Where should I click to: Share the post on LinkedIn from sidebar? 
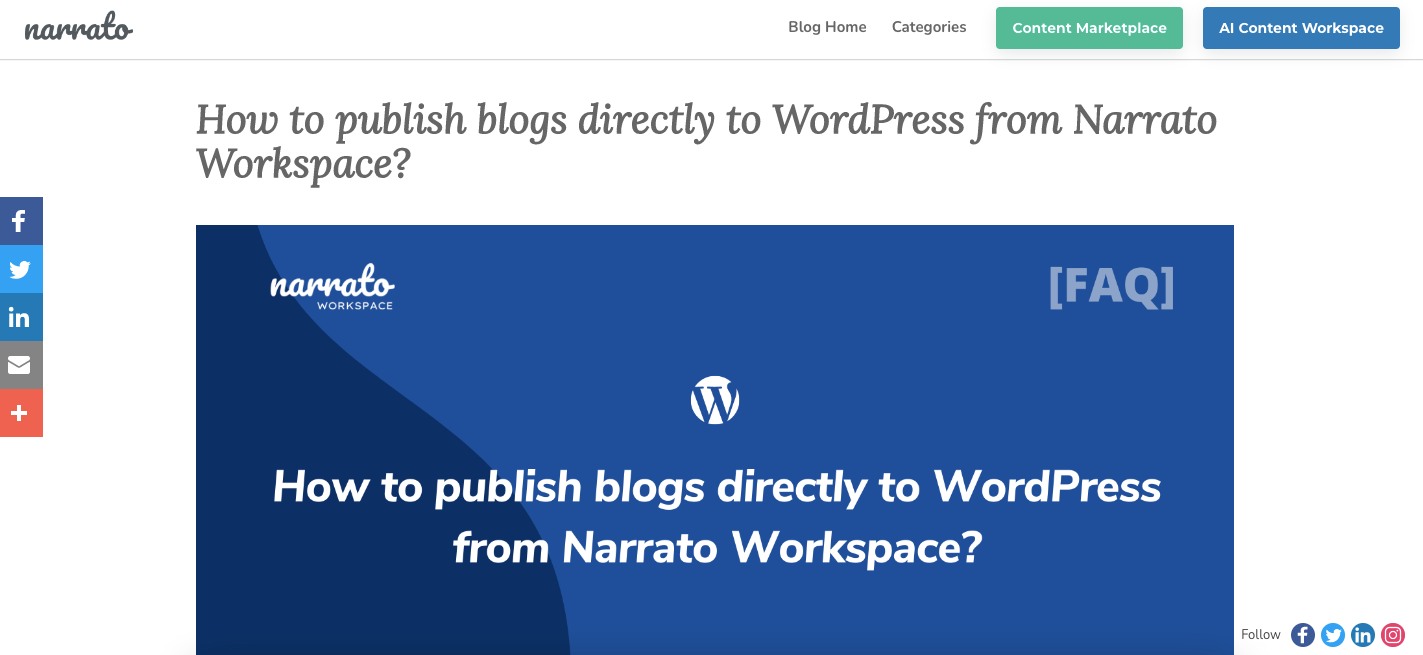point(21,317)
